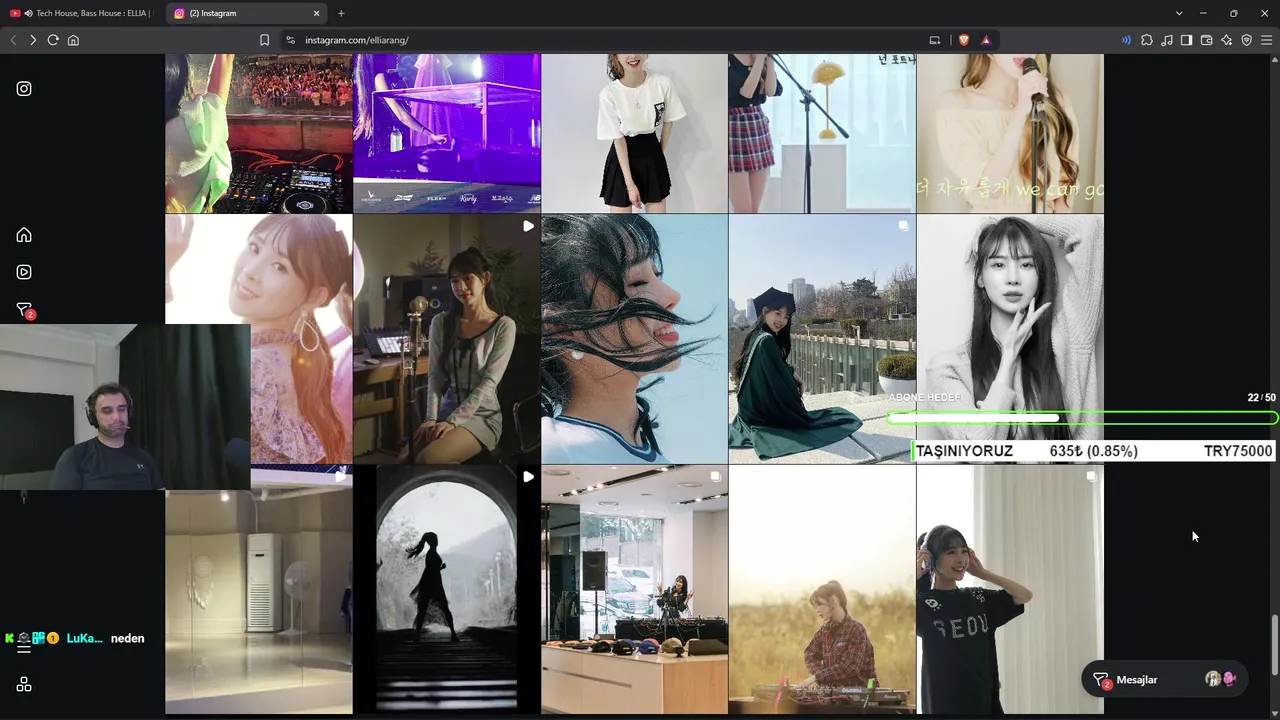1280x720 pixels.
Task: Open the browser home page
Action: 73,40
